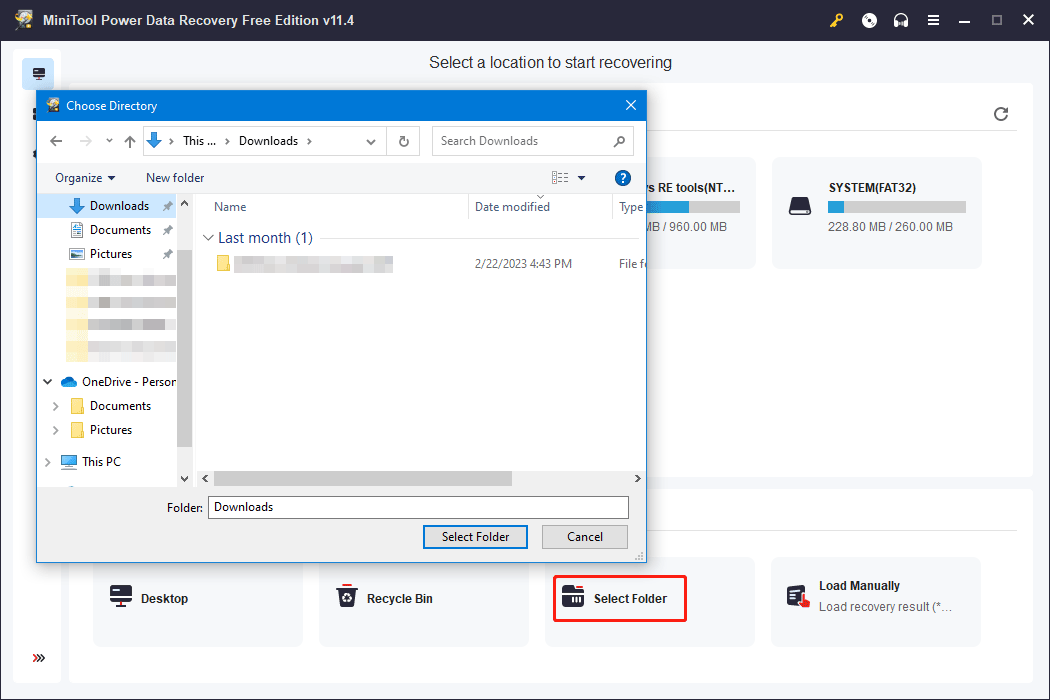The width and height of the screenshot is (1050, 700).
Task: Click Select Folder label in MiniTool window
Action: 630,599
